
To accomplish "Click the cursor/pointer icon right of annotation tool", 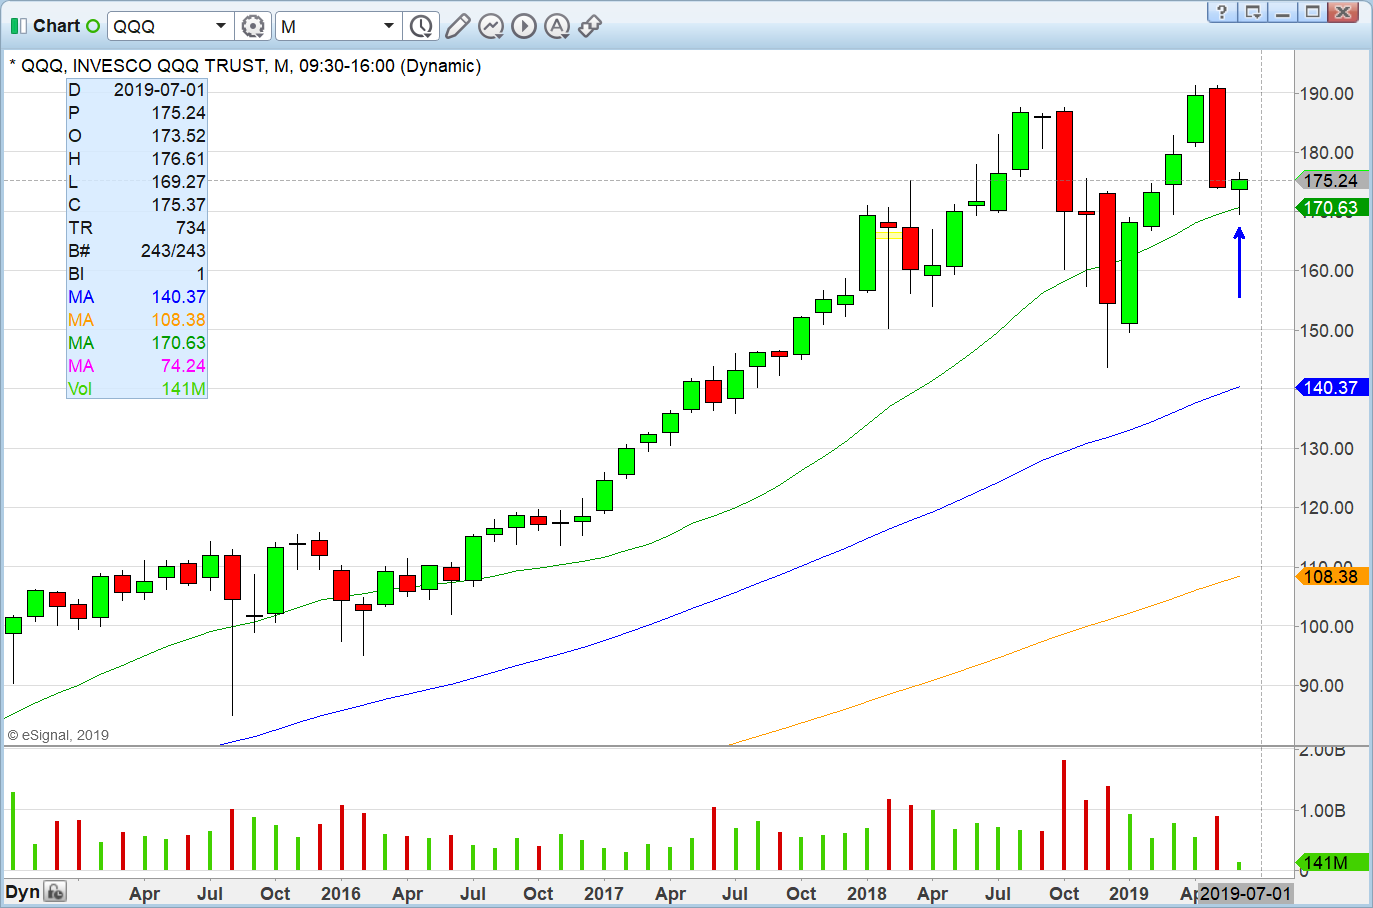I will point(590,26).
